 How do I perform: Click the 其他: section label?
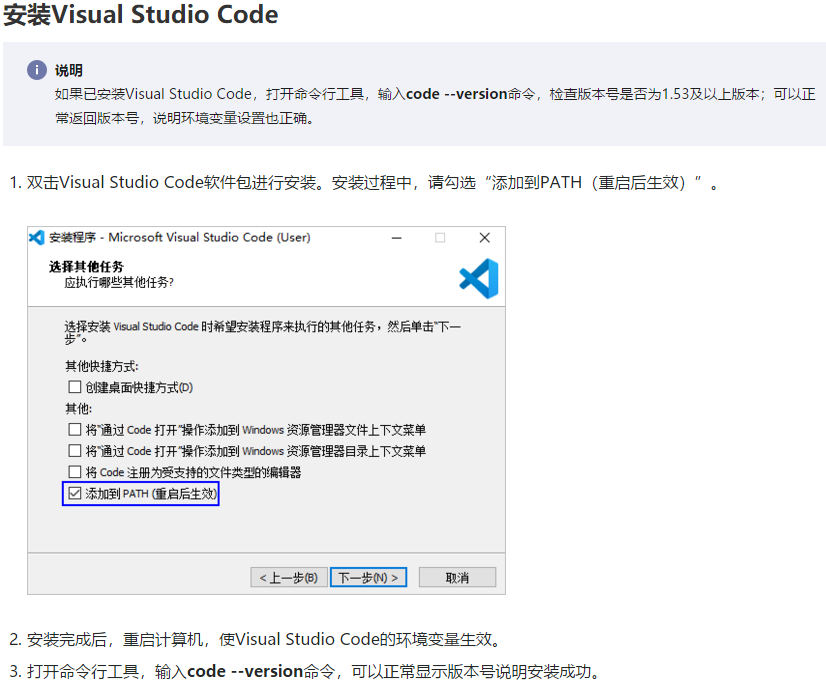coord(78,408)
